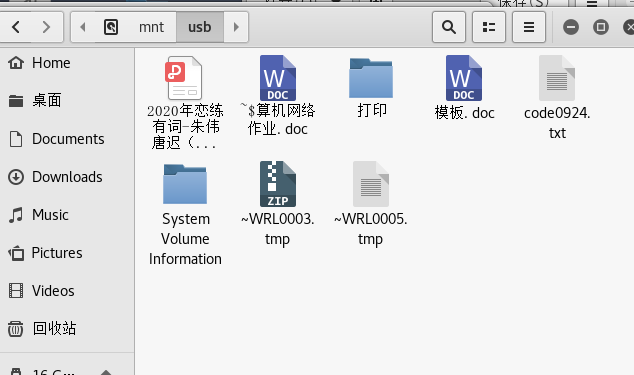Open Pictures in the sidebar
Image resolution: width=634 pixels, height=375 pixels.
[67, 253]
